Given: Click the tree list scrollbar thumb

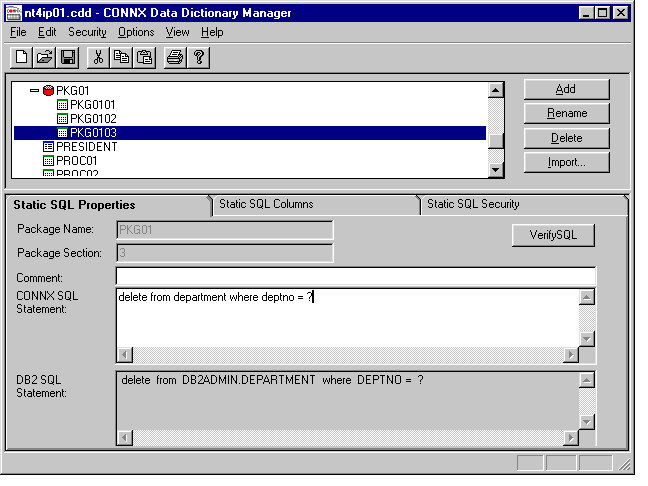Looking at the screenshot, I should (496, 141).
